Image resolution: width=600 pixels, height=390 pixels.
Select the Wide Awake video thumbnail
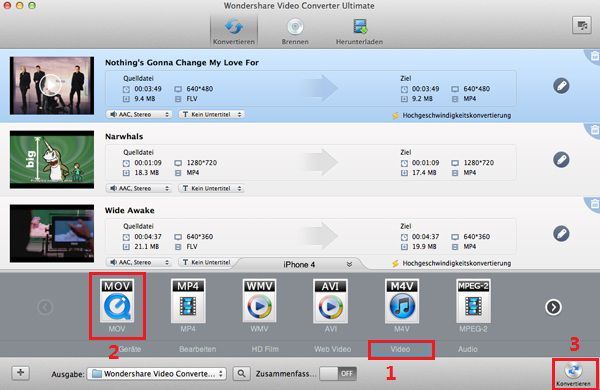coord(52,233)
